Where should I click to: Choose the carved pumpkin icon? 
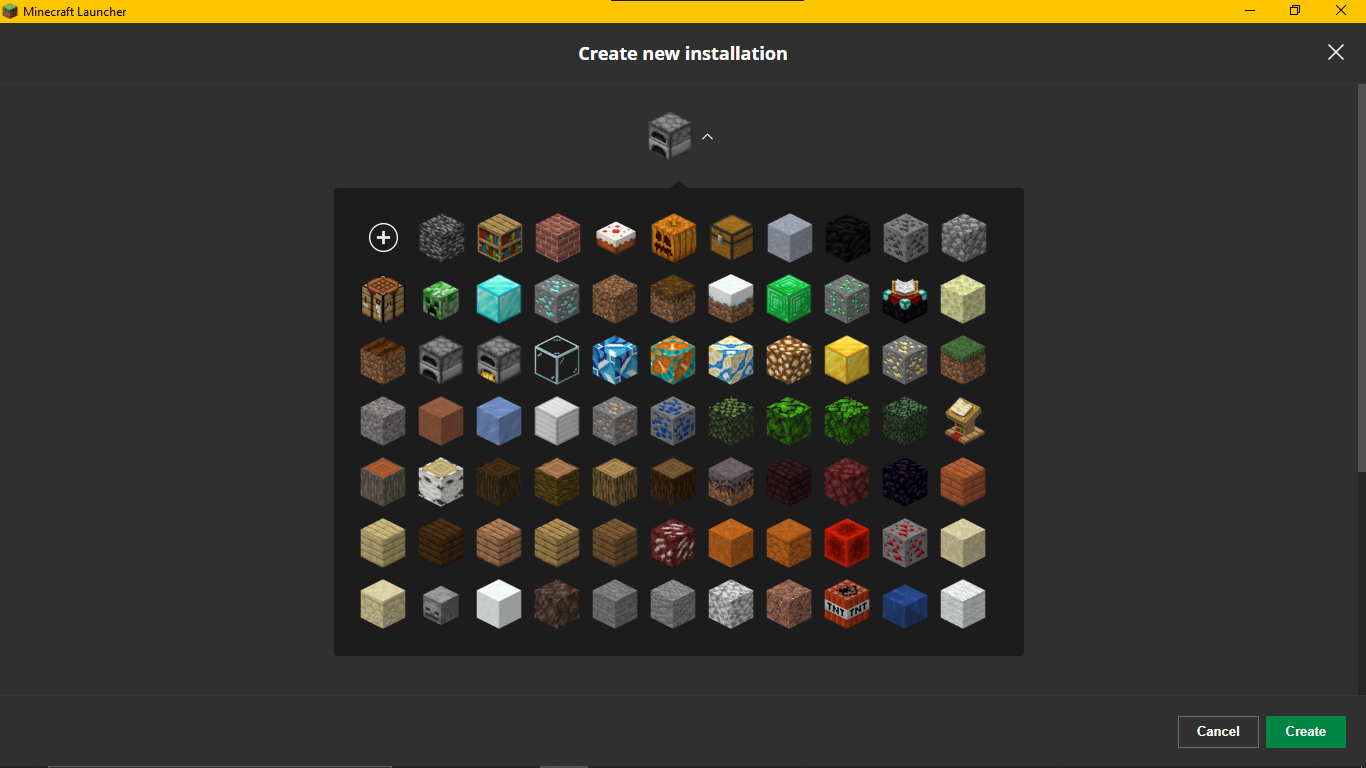[x=673, y=238]
